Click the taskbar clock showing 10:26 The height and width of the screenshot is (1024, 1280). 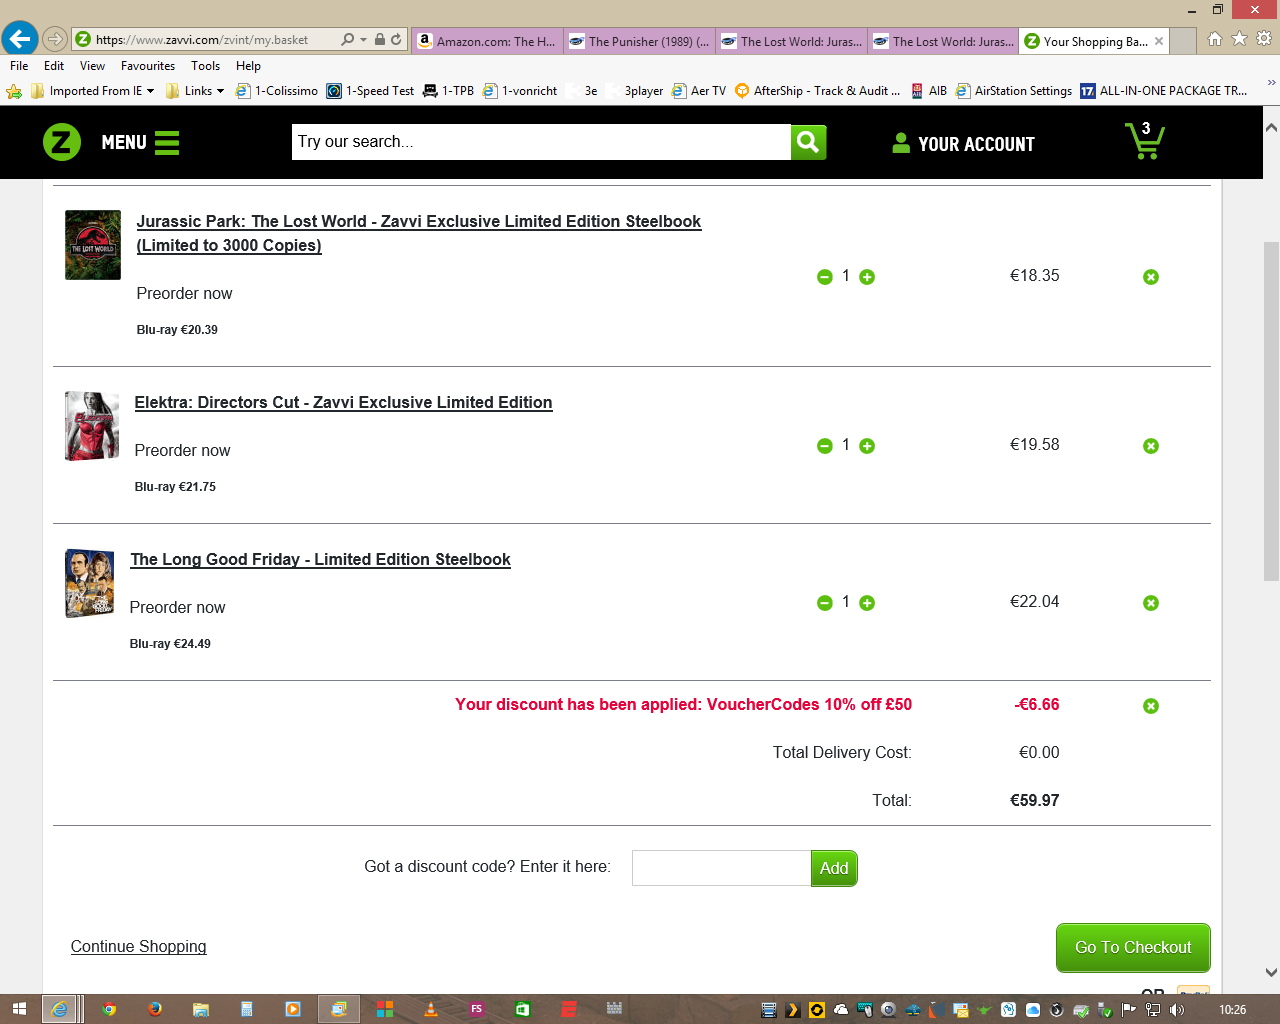tap(1233, 1009)
